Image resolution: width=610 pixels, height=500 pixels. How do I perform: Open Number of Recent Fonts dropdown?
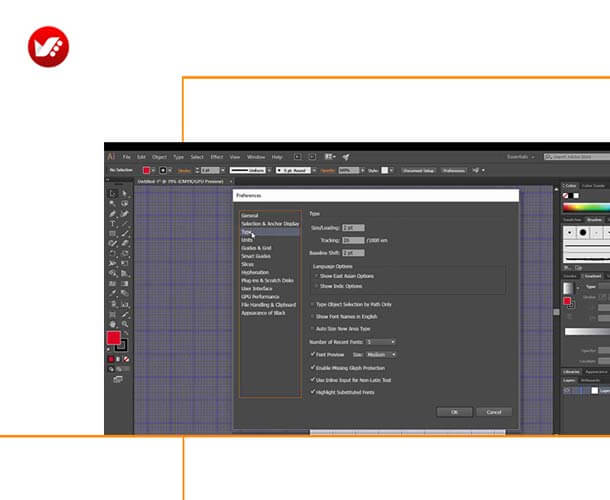pyautogui.click(x=380, y=342)
